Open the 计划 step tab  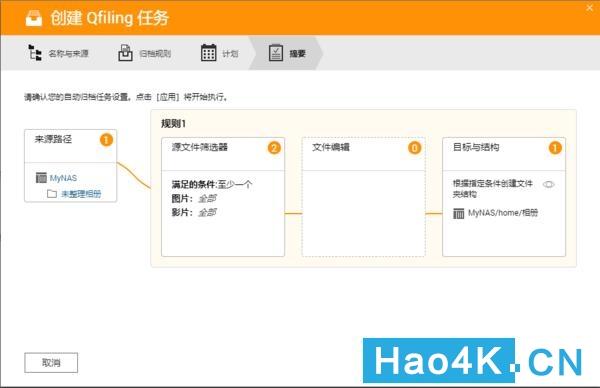click(220, 53)
